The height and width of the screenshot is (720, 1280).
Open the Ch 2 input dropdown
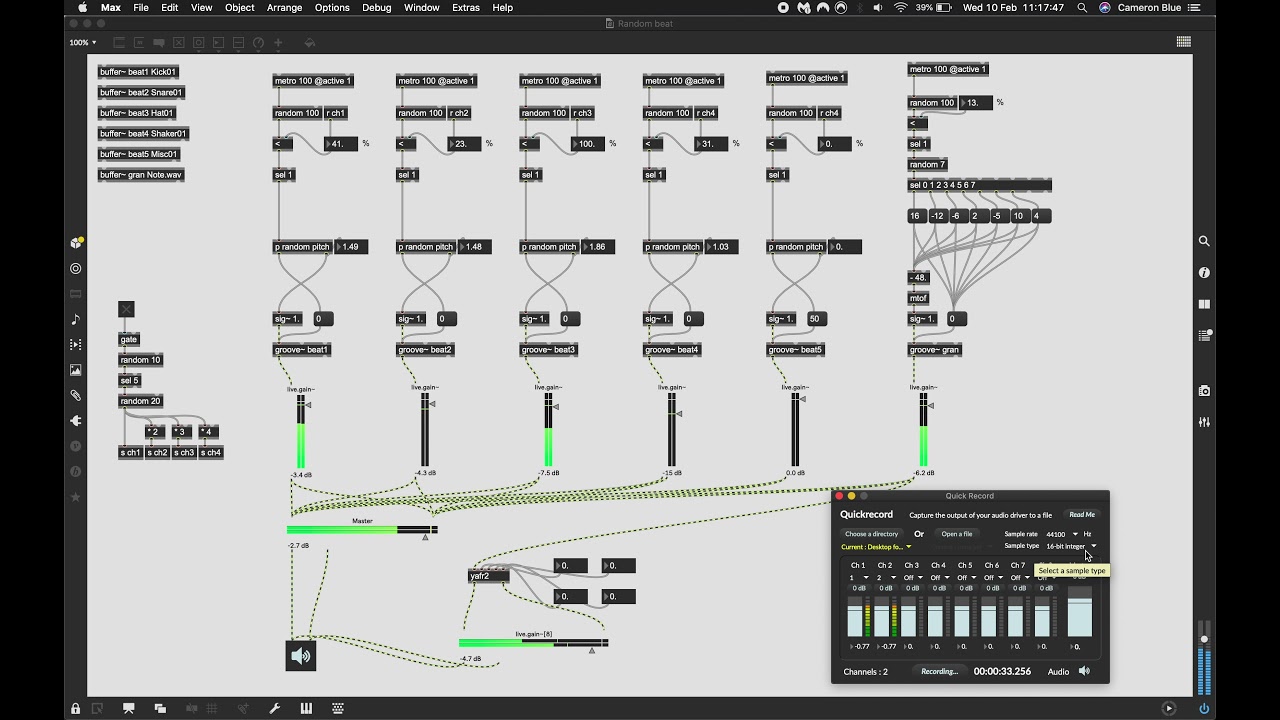pyautogui.click(x=885, y=577)
